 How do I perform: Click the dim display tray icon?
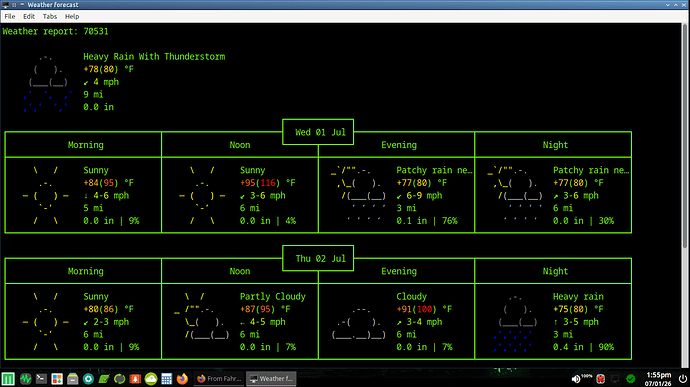[x=615, y=379]
